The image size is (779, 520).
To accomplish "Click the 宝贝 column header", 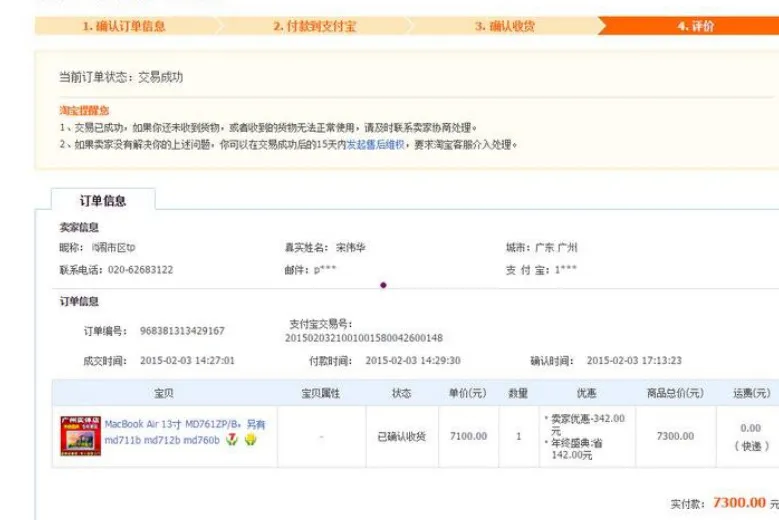I will click(164, 393).
